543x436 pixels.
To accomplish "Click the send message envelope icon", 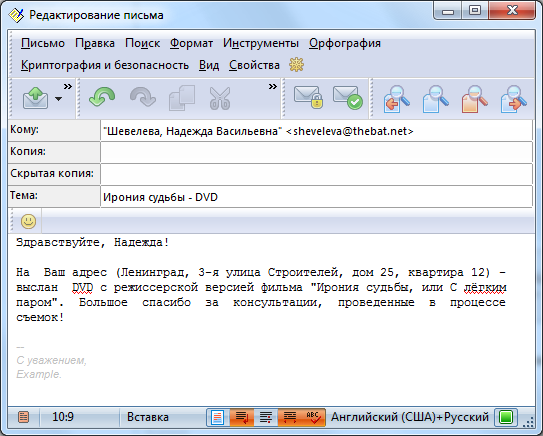I will (x=35, y=98).
